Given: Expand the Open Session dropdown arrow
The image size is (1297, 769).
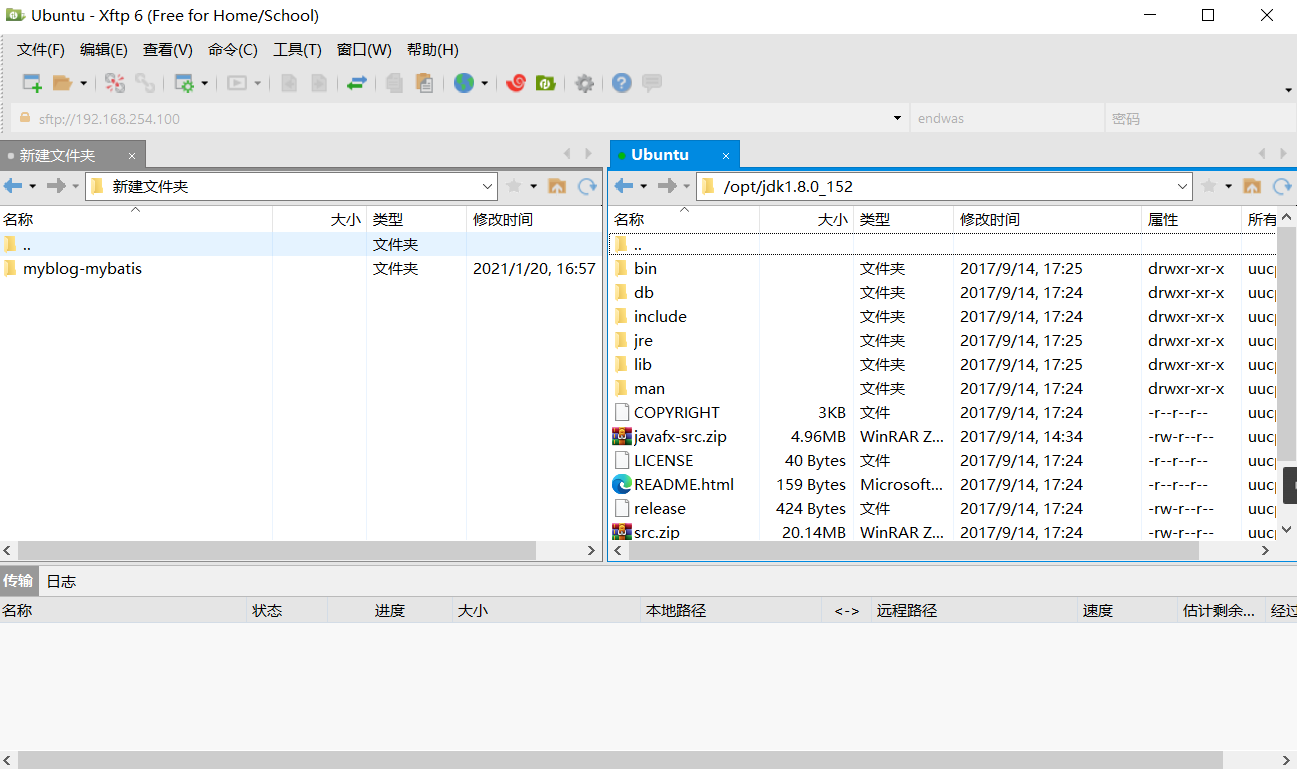Looking at the screenshot, I should (83, 84).
